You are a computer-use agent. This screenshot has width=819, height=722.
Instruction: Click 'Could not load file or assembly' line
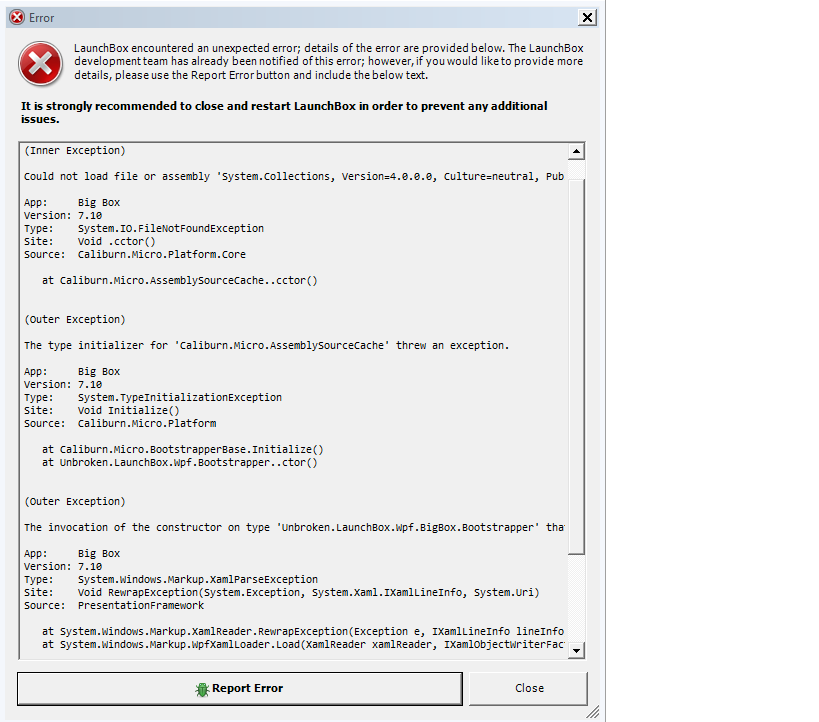294,177
